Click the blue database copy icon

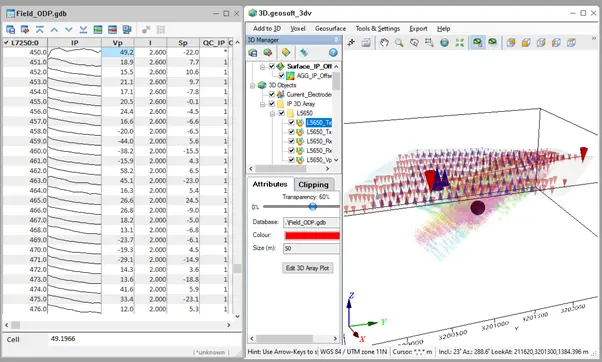(127, 30)
